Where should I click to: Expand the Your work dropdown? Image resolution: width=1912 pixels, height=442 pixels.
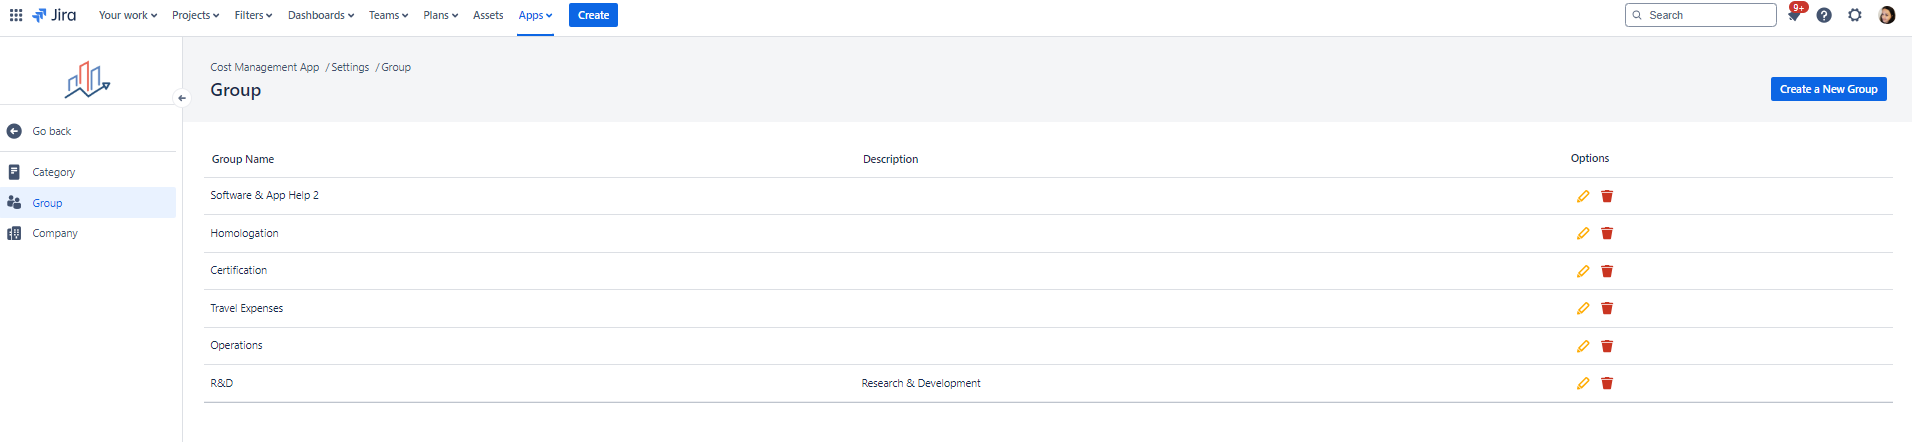coord(128,15)
